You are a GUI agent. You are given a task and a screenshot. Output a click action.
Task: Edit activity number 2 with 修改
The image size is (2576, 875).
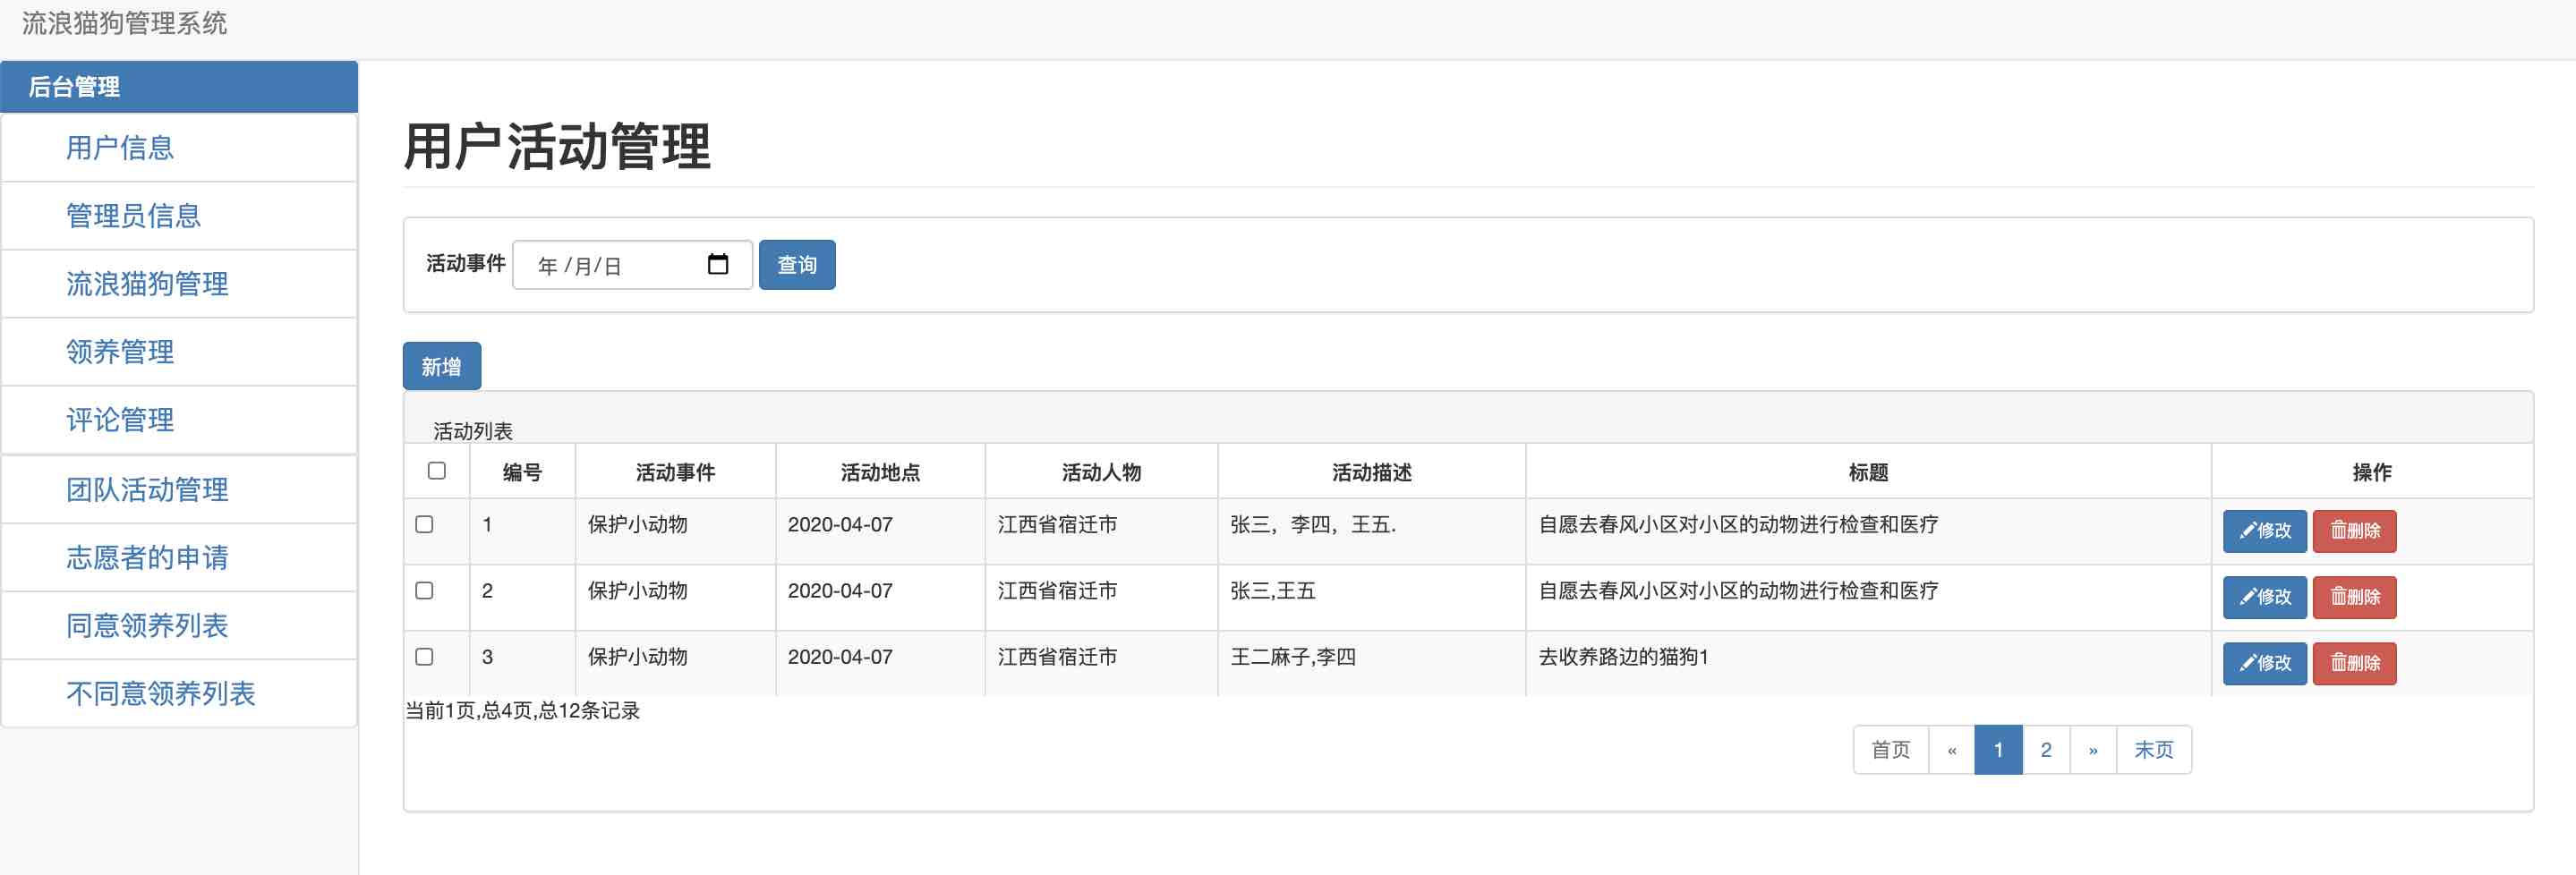click(x=2264, y=597)
